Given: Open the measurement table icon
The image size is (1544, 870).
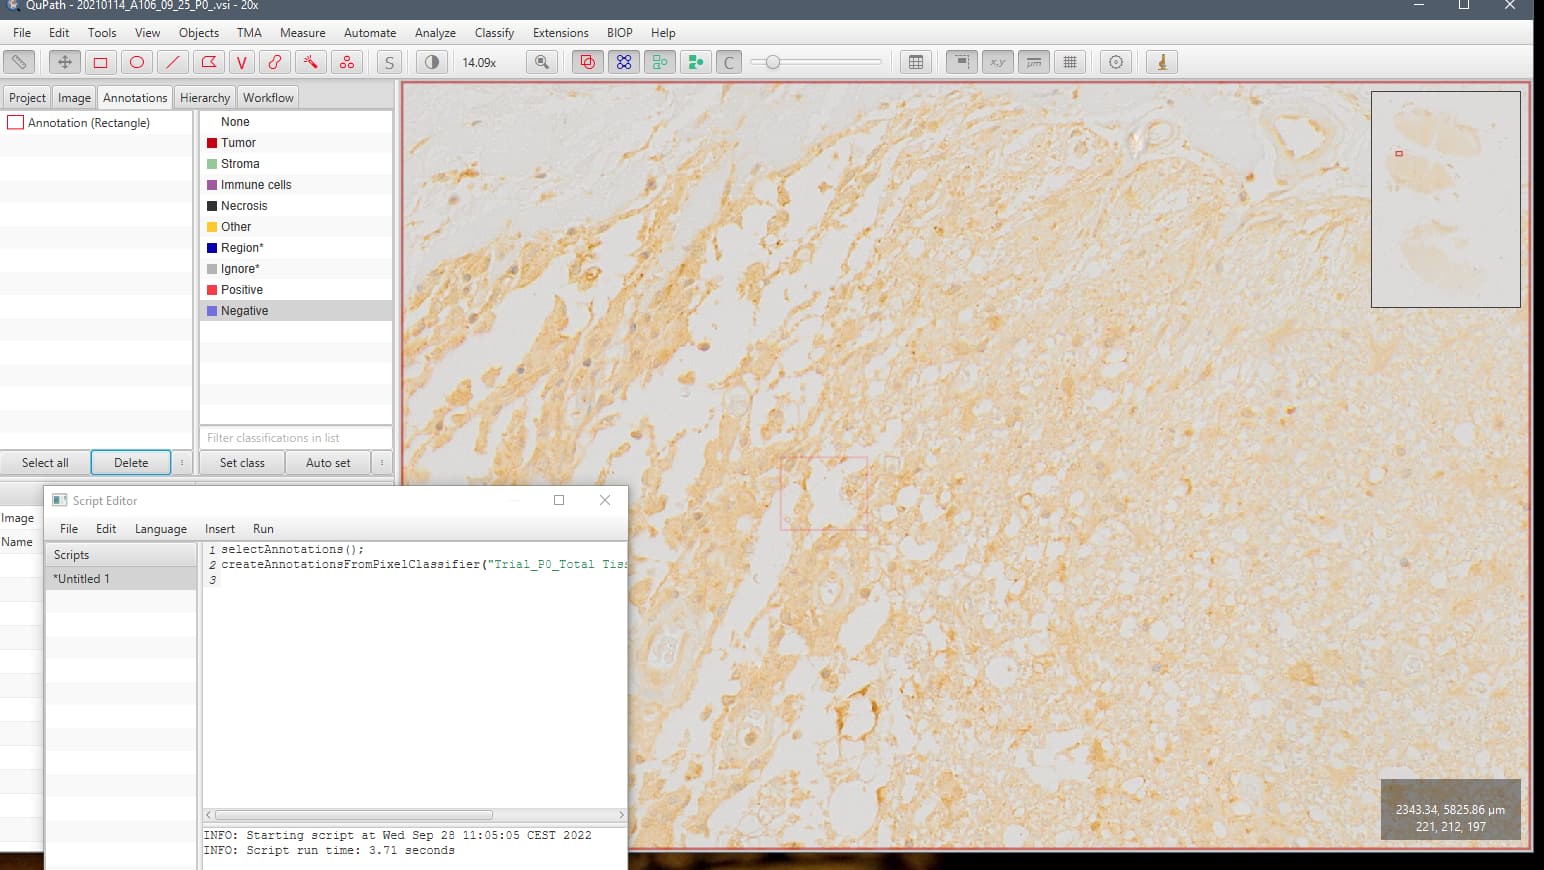Looking at the screenshot, I should point(916,61).
